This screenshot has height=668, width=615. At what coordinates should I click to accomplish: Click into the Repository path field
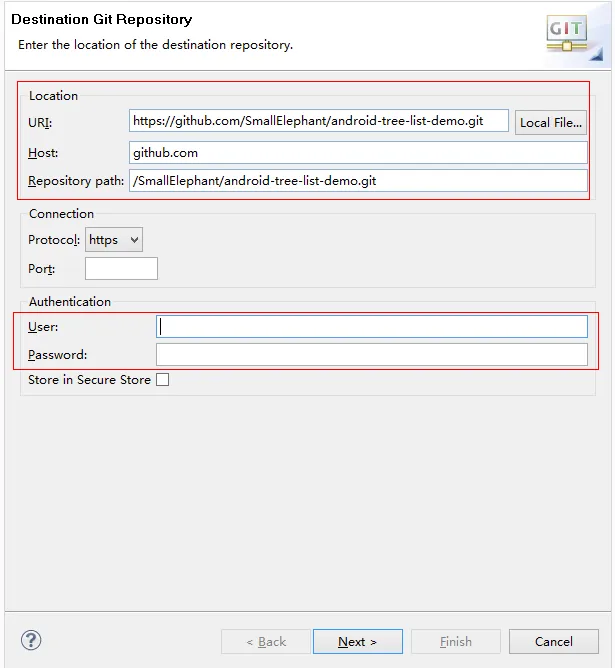click(x=358, y=181)
